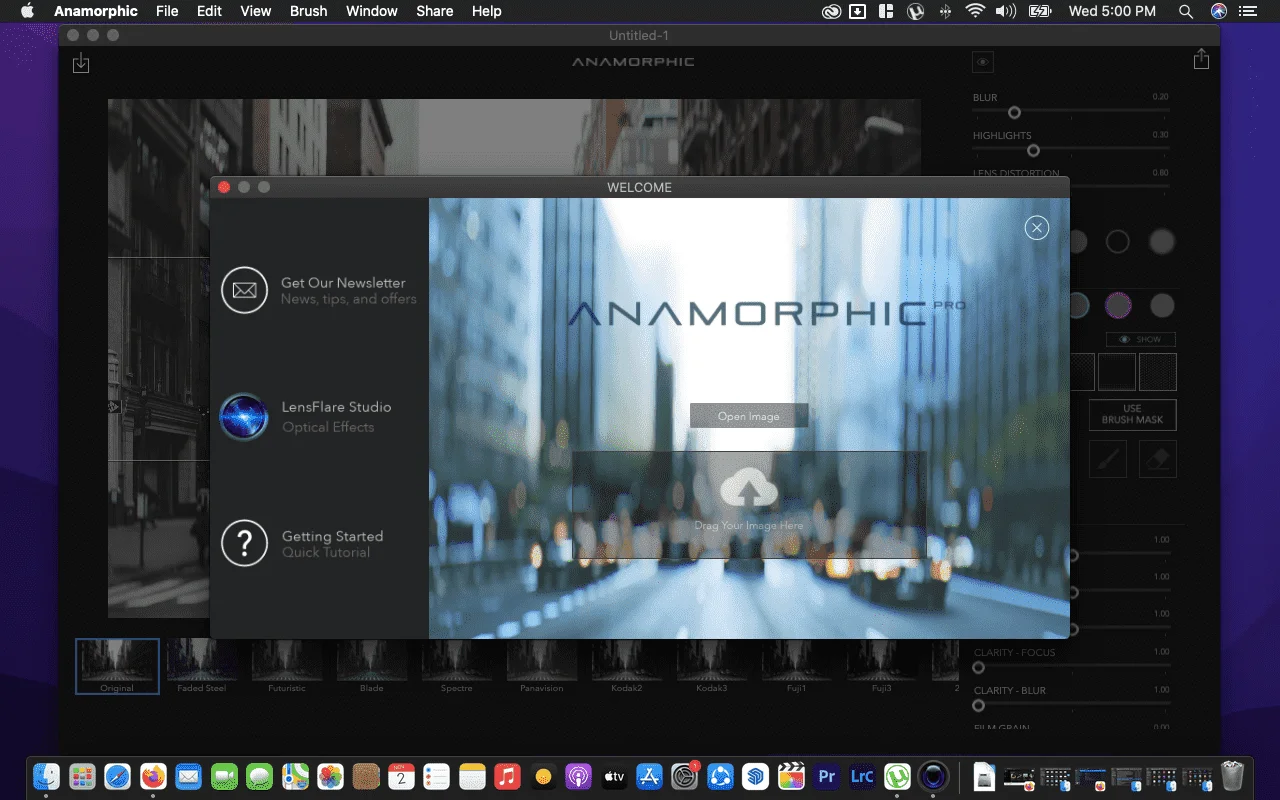1280x800 pixels.
Task: Select the Kodak2 preset thumbnail
Action: (627, 666)
